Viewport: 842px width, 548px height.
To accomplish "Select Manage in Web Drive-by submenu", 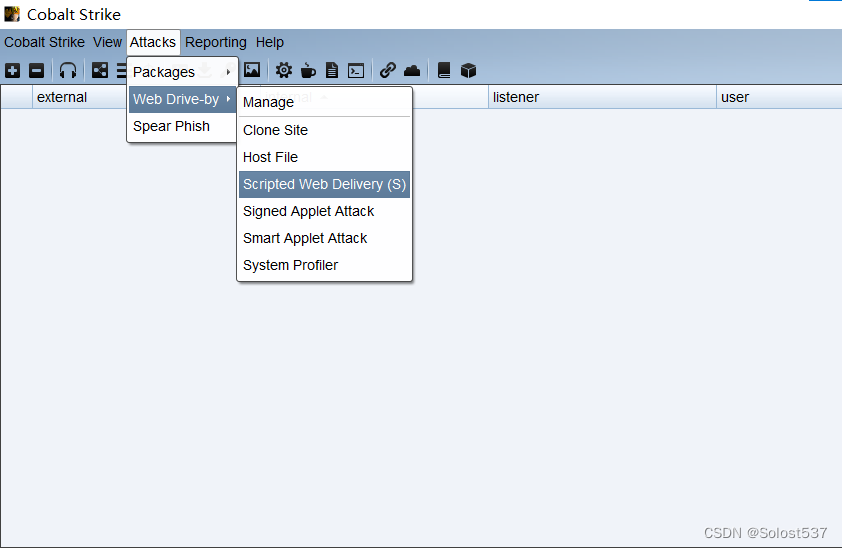I will [324, 102].
